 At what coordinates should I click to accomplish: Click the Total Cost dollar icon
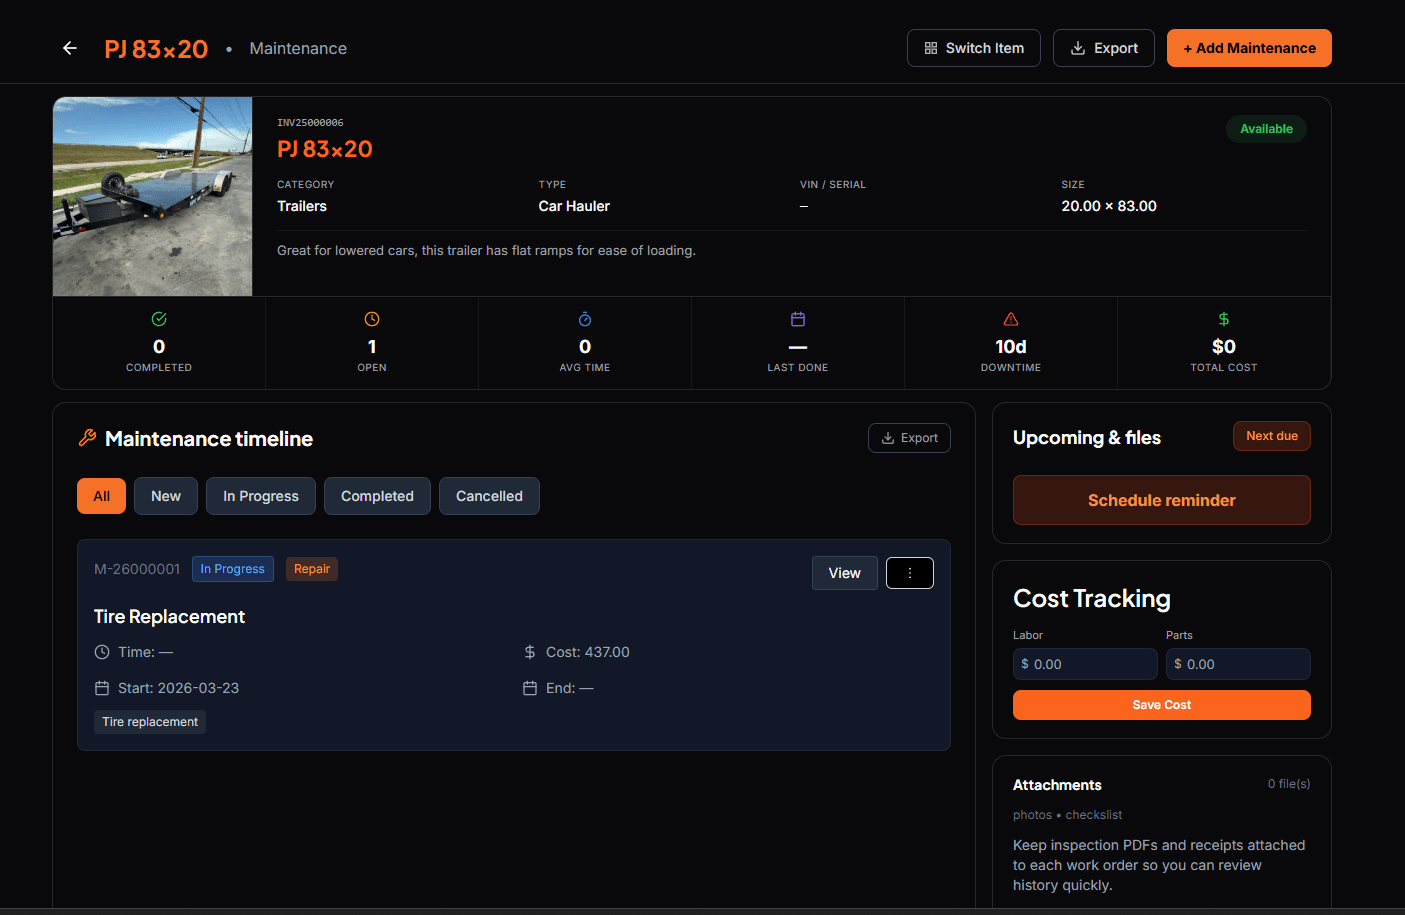(1223, 318)
